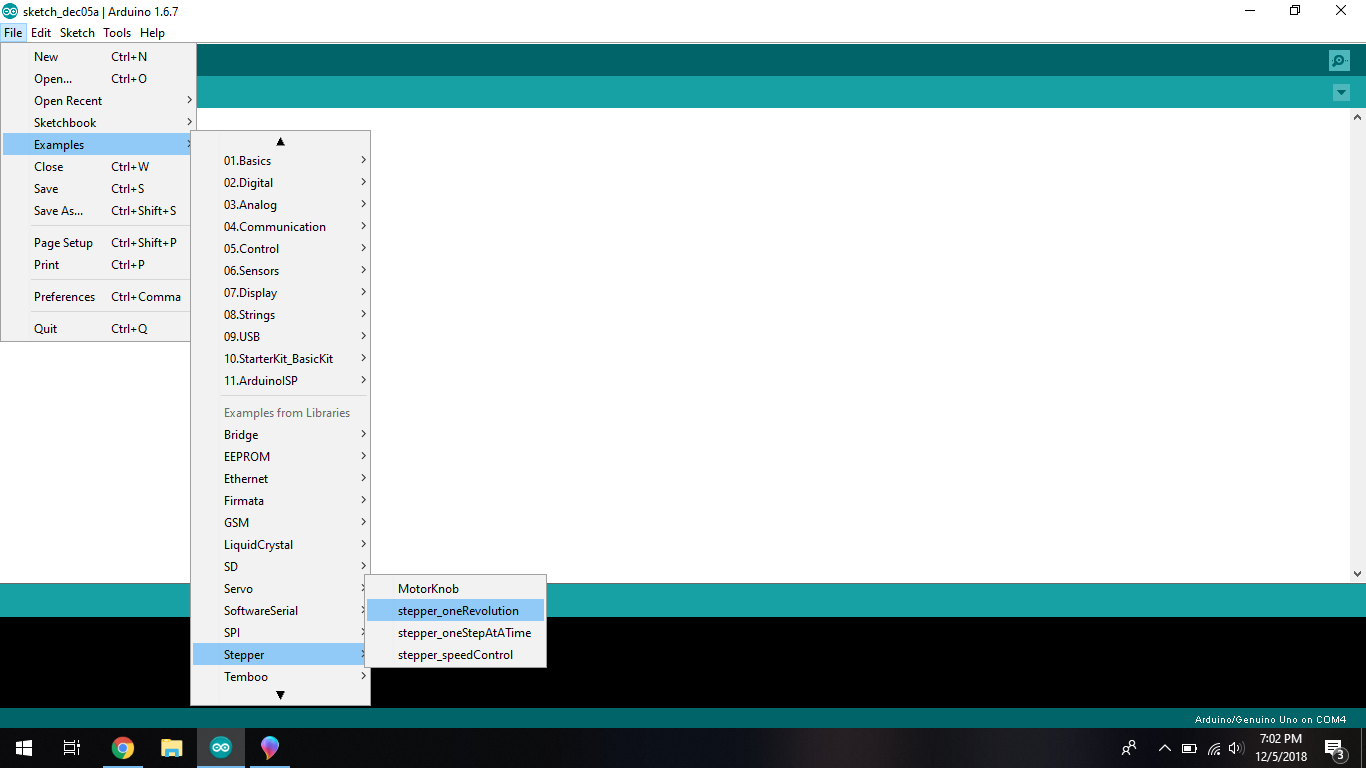Choose Open... from the File menu
The width and height of the screenshot is (1366, 768).
point(98,79)
